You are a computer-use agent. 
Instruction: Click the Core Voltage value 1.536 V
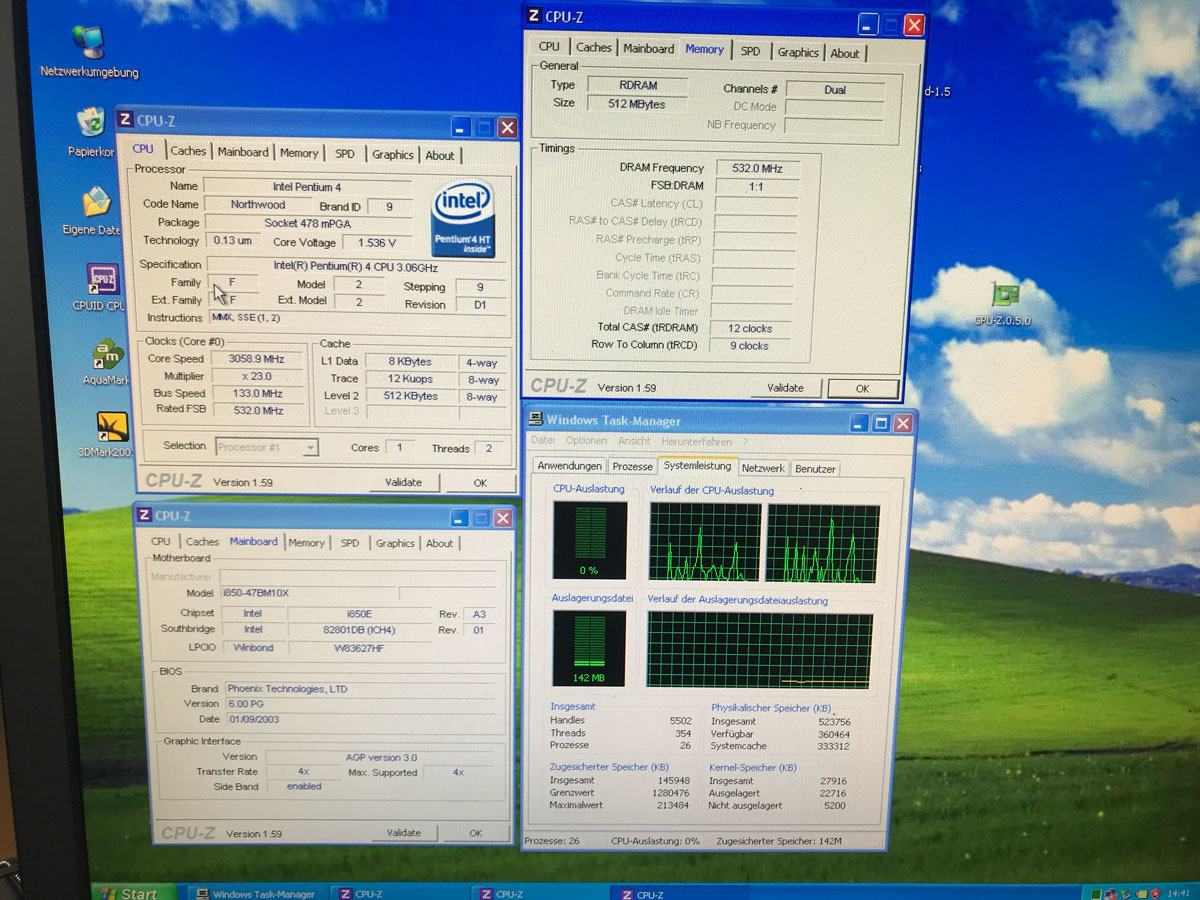376,242
